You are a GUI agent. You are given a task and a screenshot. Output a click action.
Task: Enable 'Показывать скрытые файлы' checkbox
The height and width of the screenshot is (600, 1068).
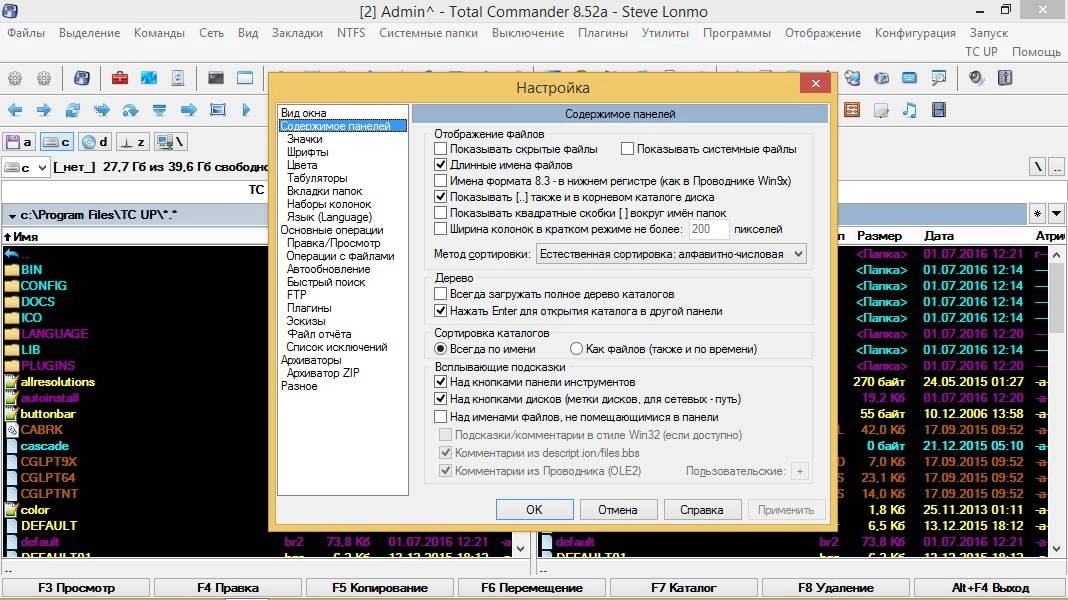point(441,148)
